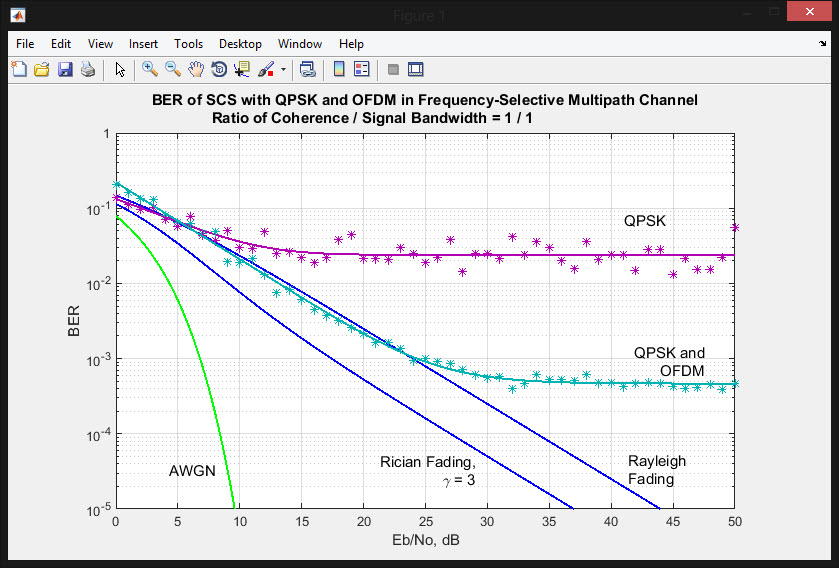Open the Insert menu
This screenshot has width=839, height=568.
tap(143, 44)
